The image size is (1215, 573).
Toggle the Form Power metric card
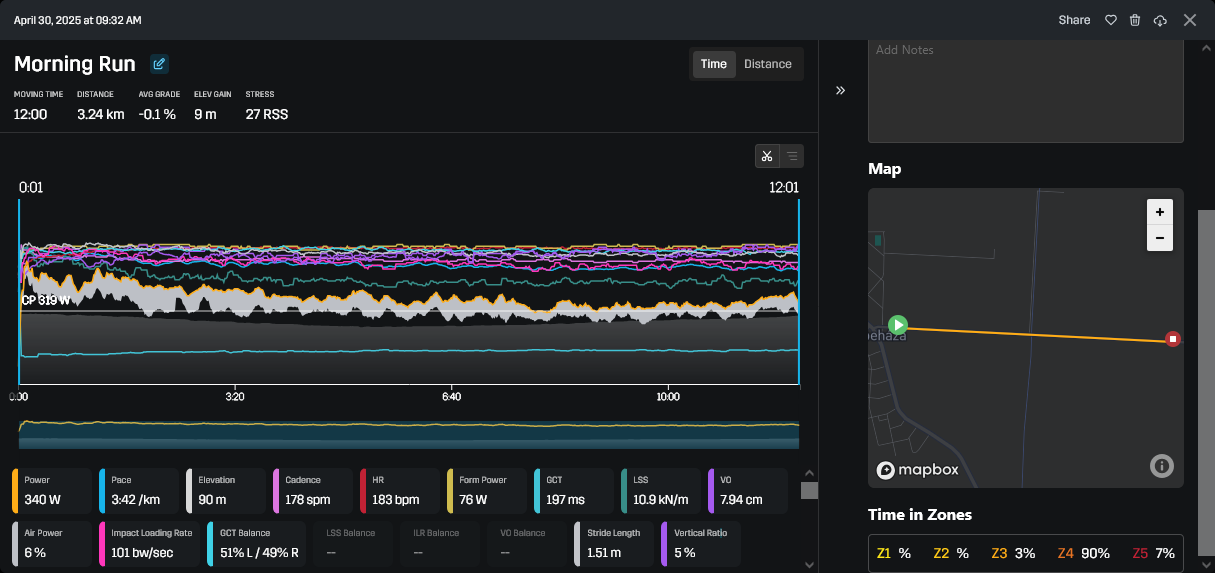pyautogui.click(x=486, y=491)
